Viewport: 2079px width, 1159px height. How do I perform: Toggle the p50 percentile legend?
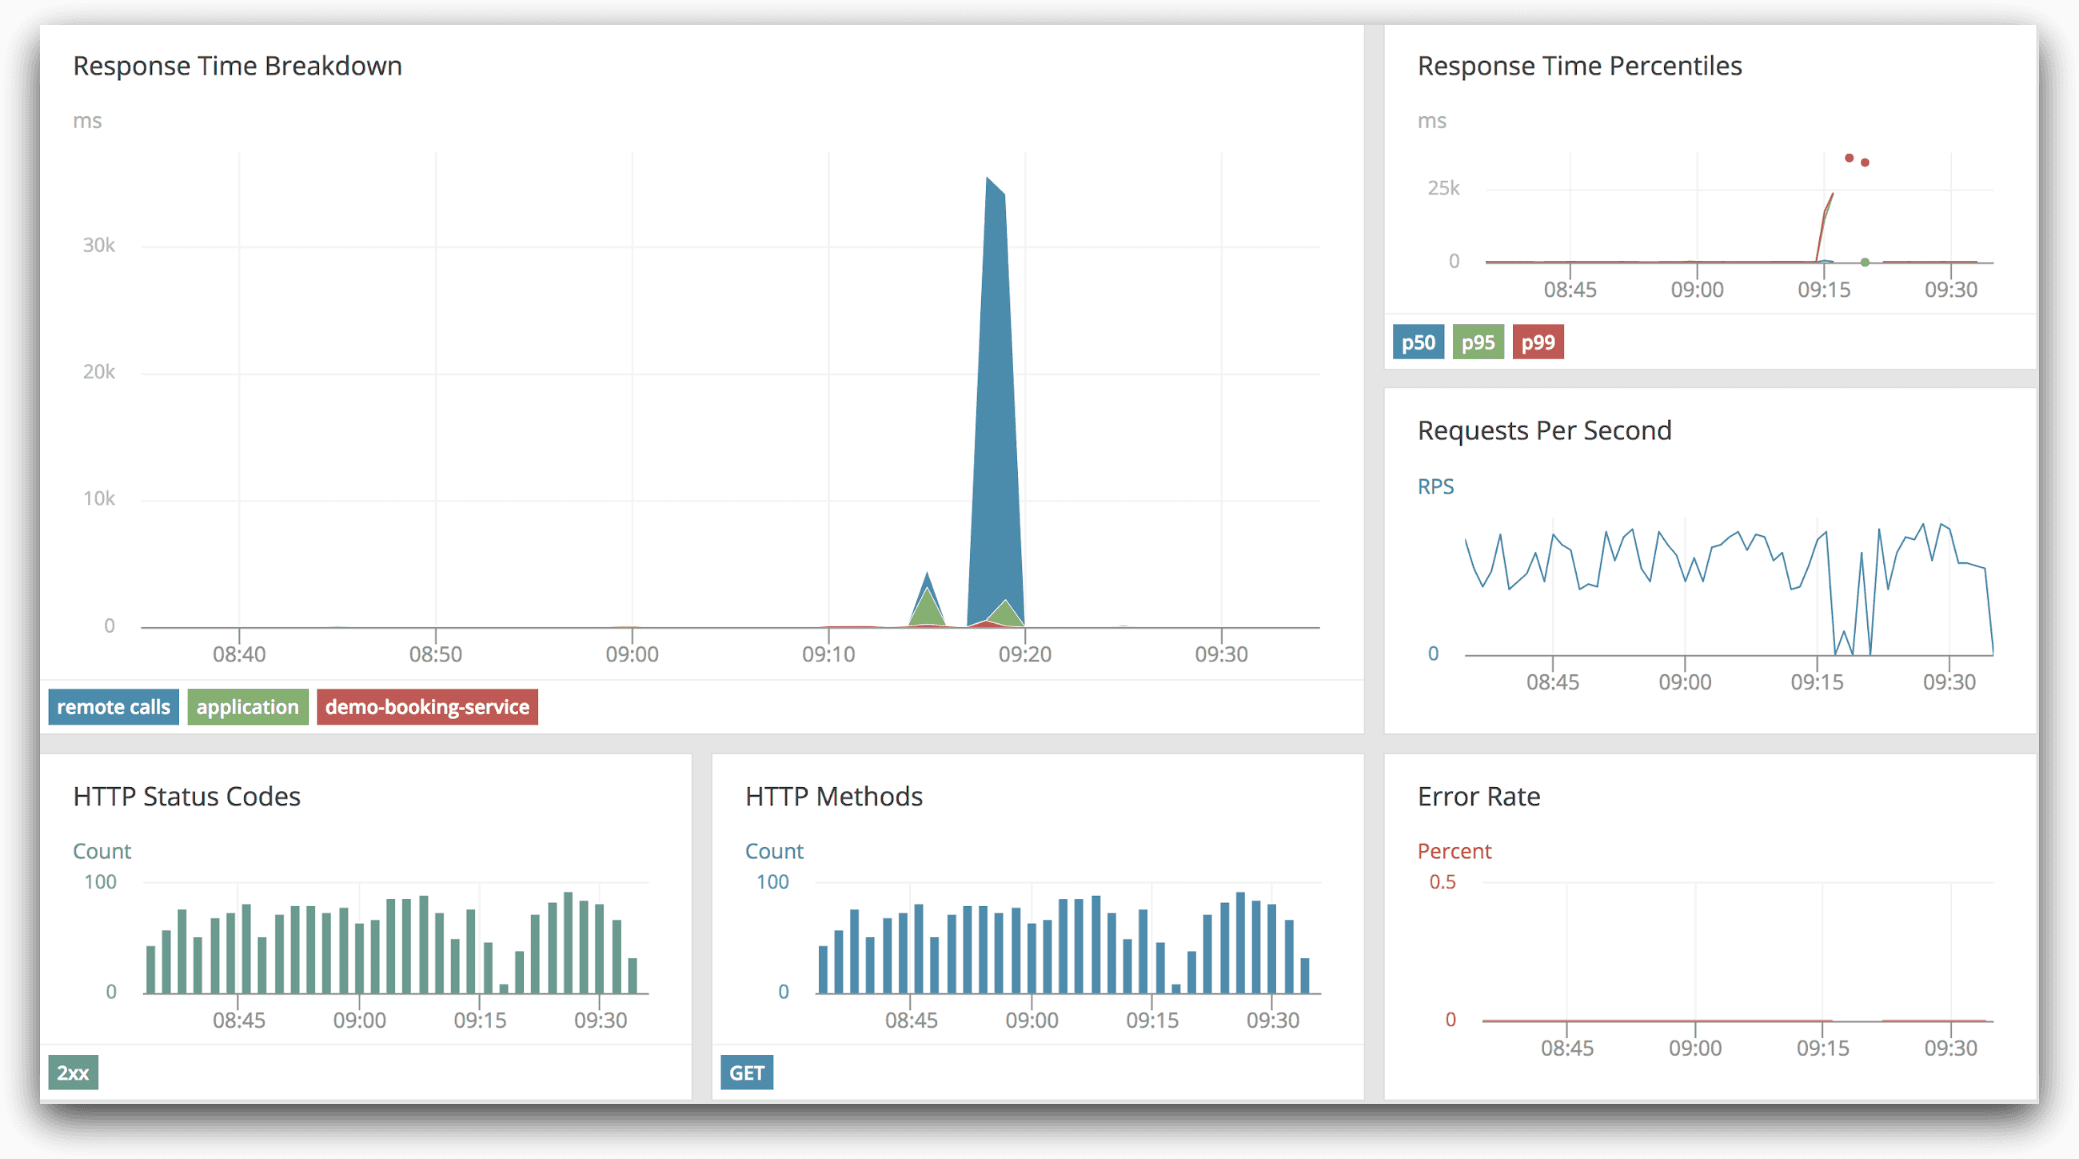tap(1418, 343)
